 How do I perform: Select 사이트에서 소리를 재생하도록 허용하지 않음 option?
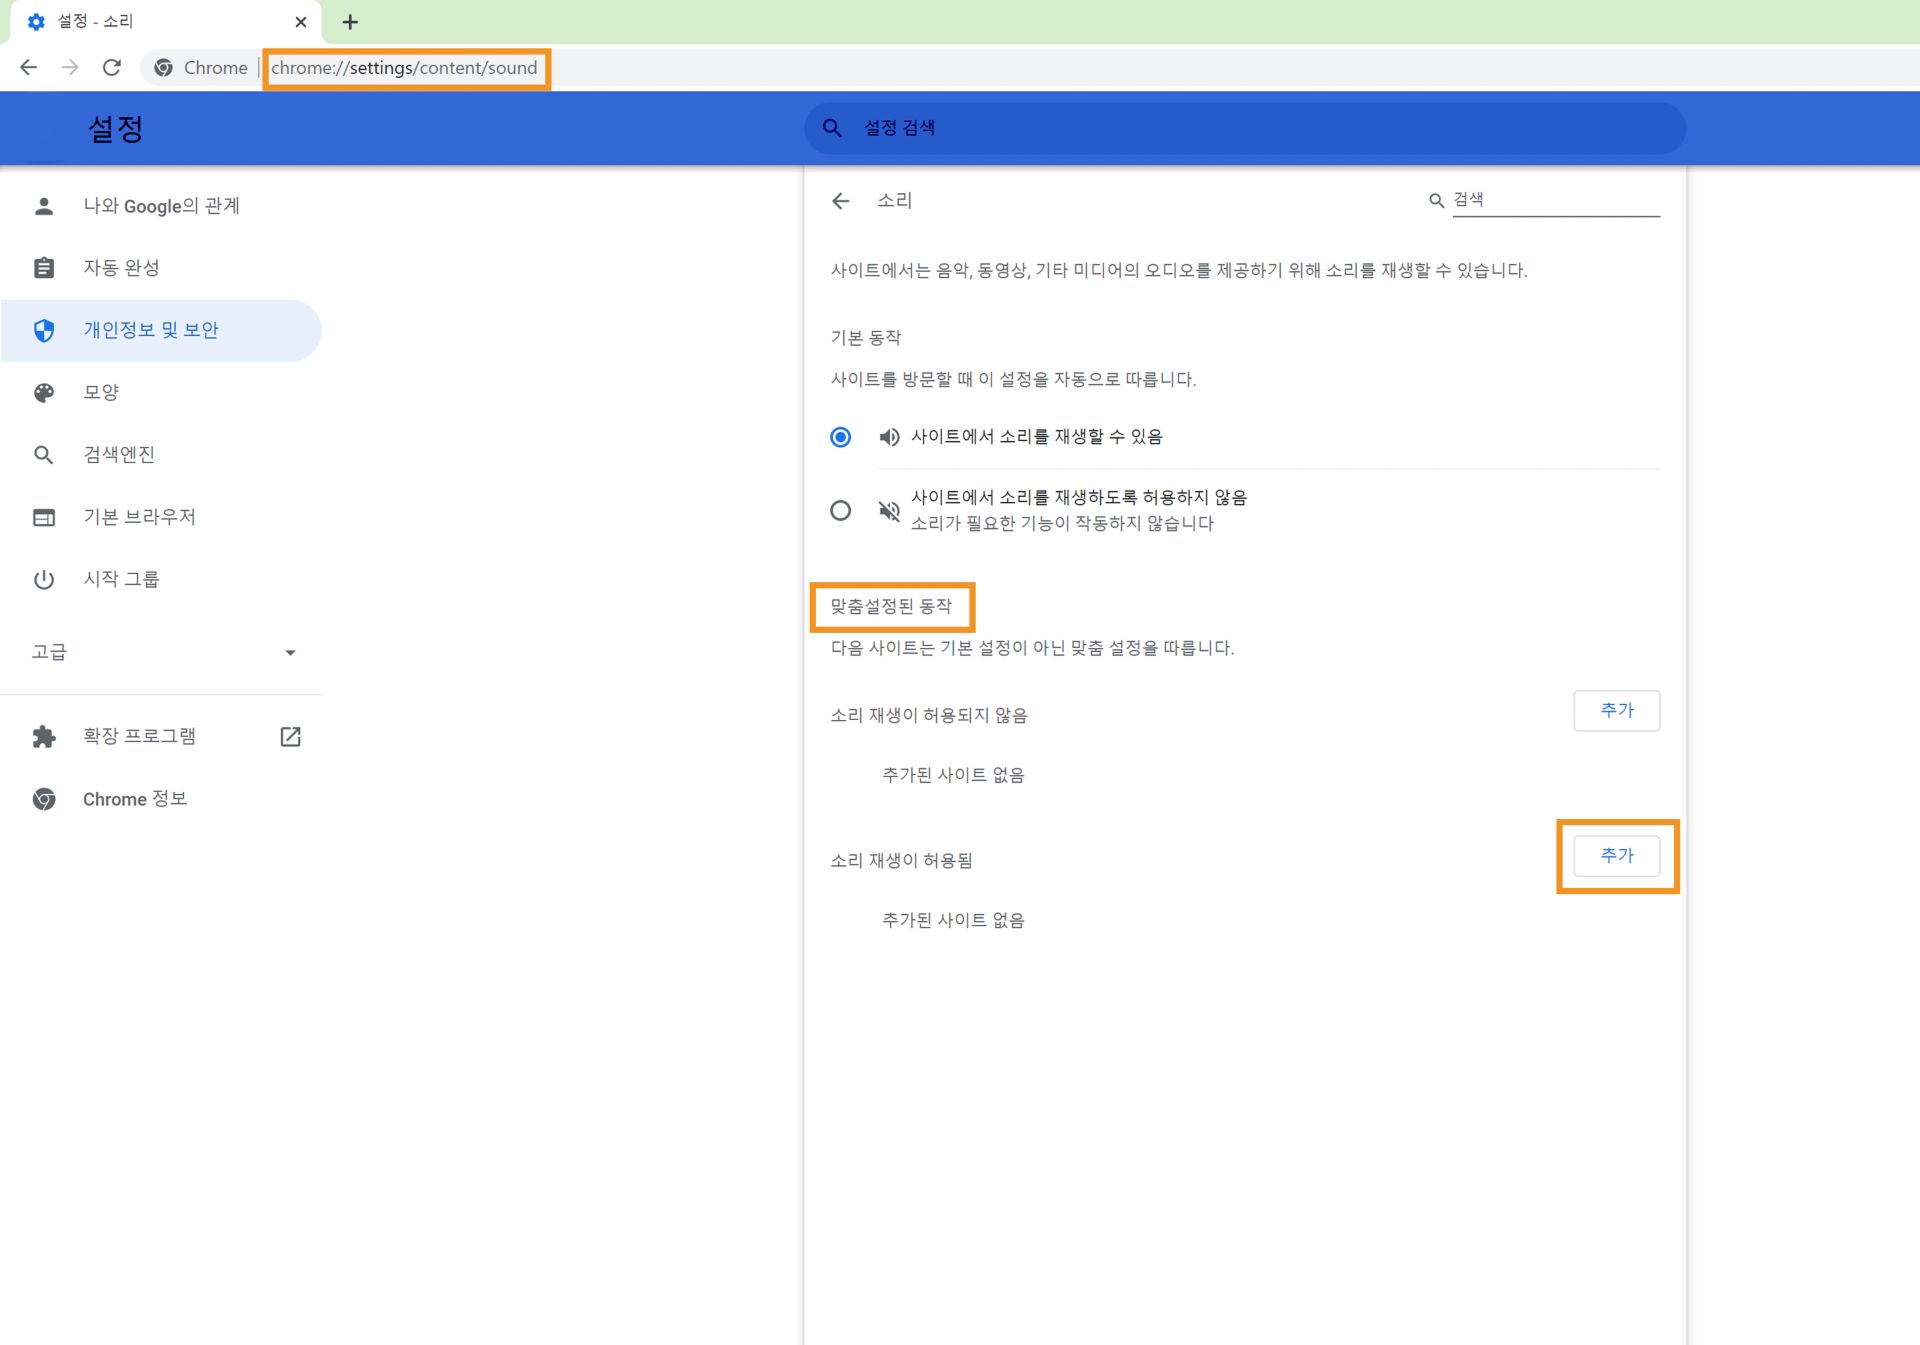point(840,510)
